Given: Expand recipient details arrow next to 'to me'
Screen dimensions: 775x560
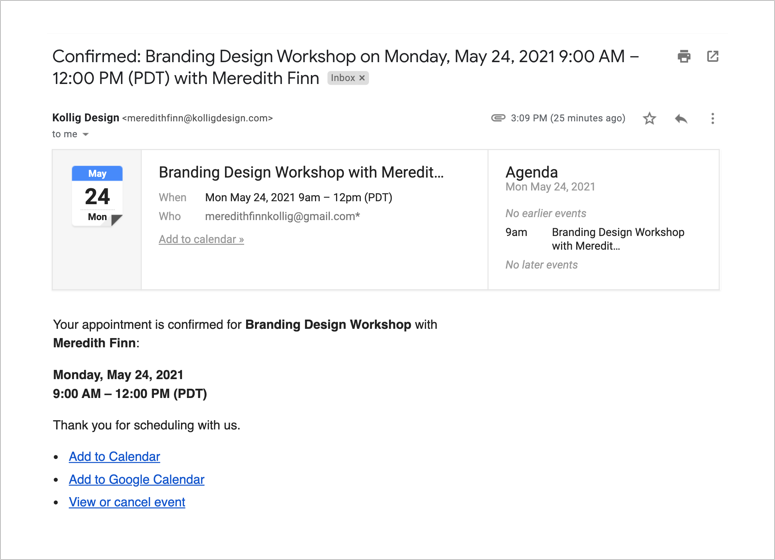Looking at the screenshot, I should pyautogui.click(x=86, y=135).
